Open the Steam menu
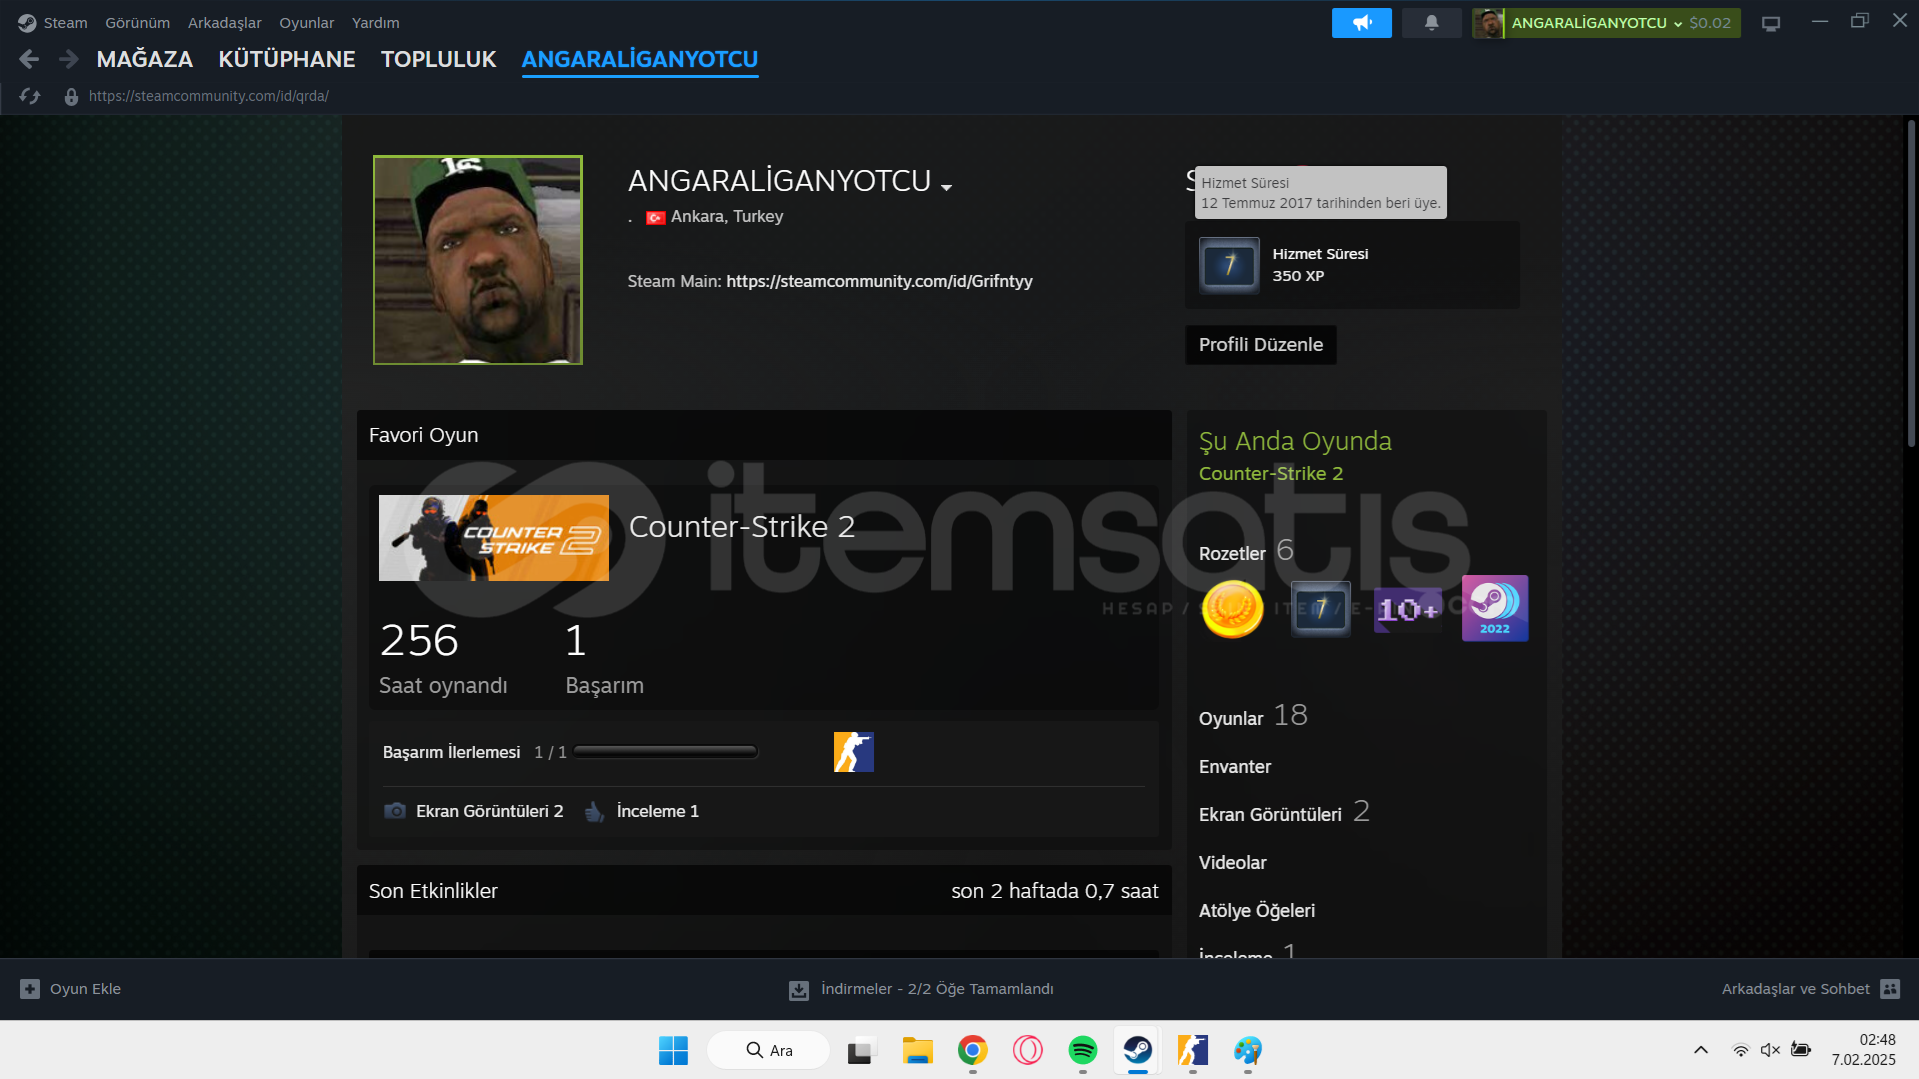This screenshot has width=1919, height=1079. (65, 23)
